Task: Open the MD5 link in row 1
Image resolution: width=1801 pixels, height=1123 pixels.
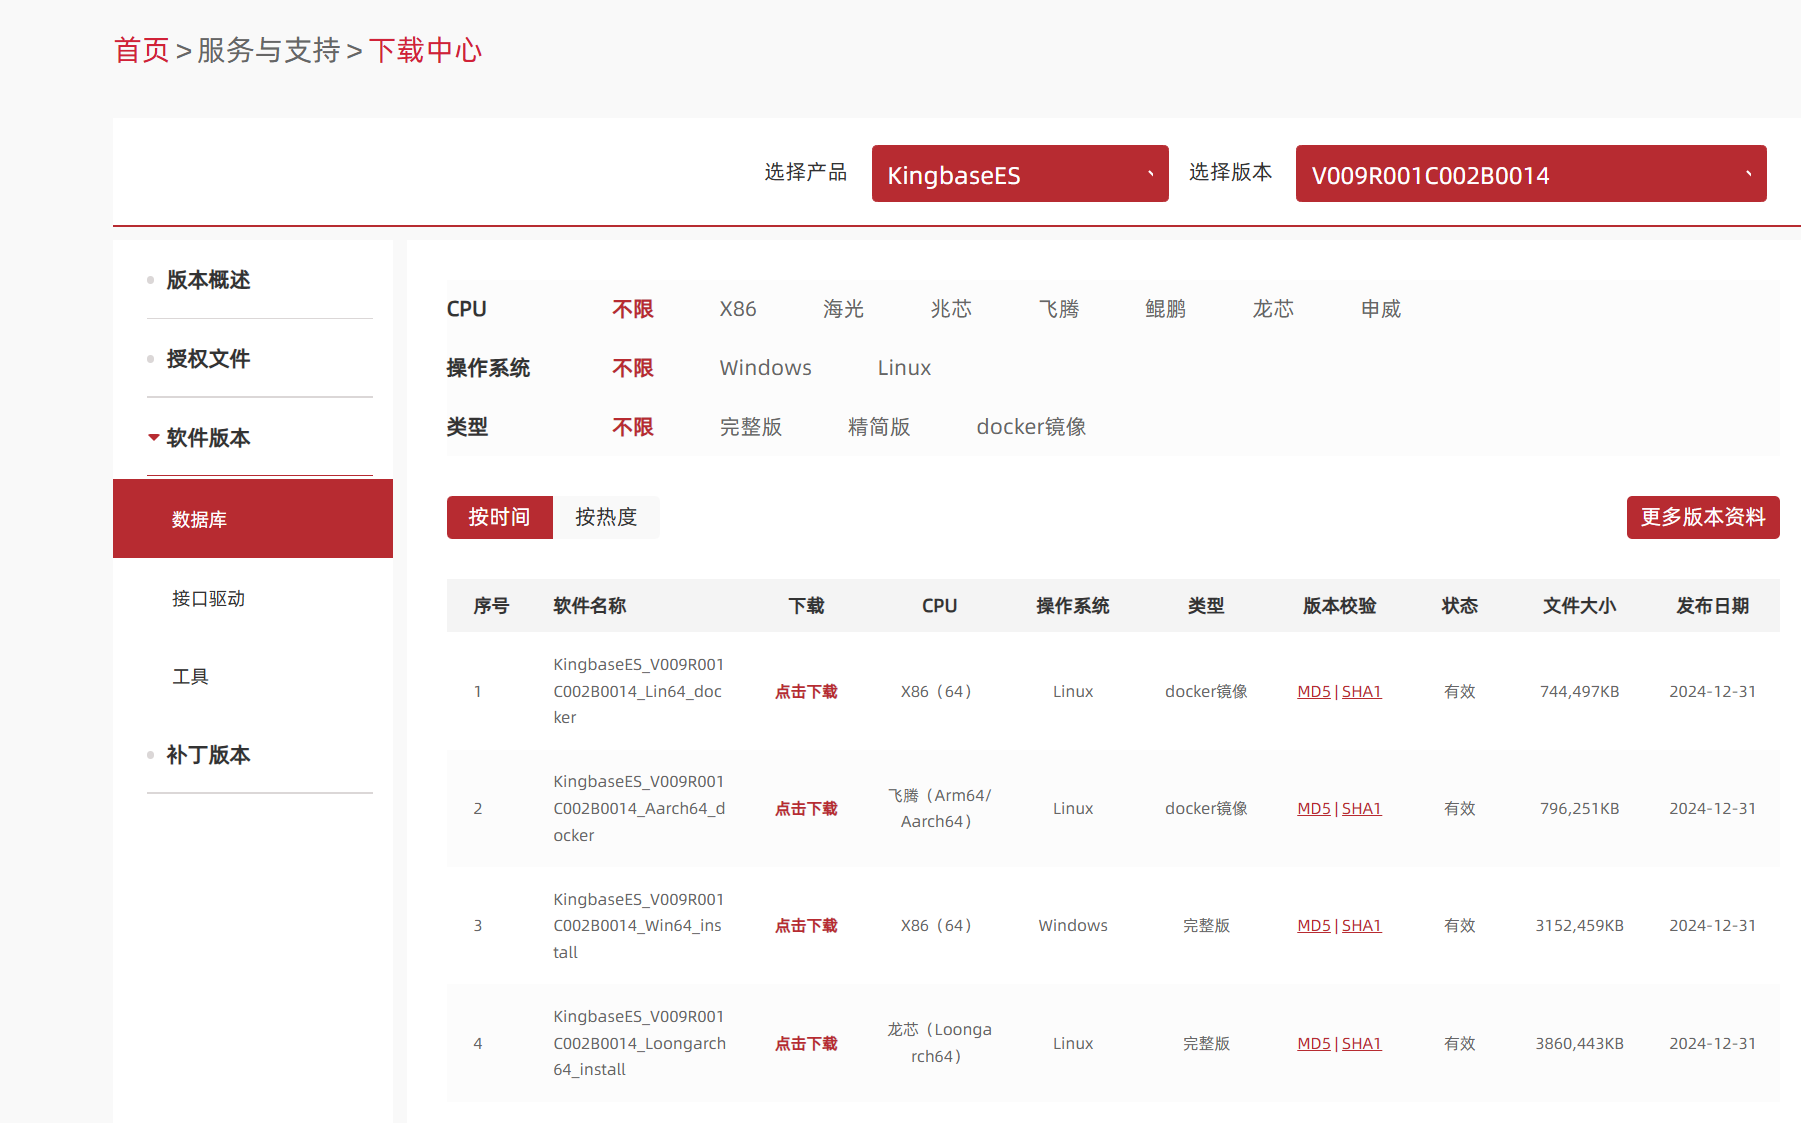Action: coord(1314,692)
